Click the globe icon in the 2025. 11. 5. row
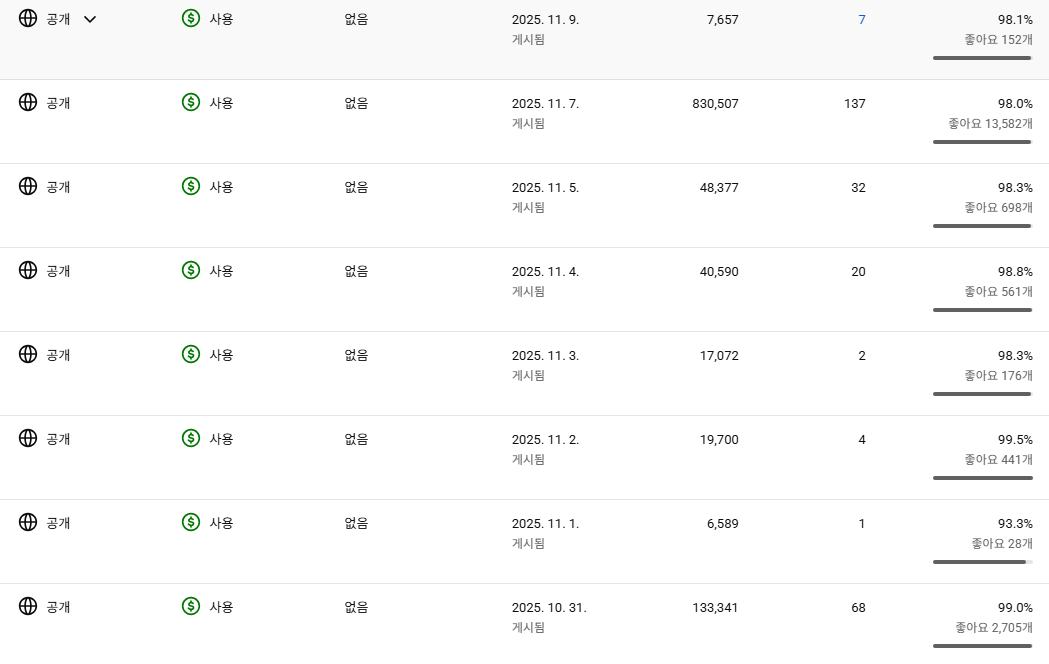Image resolution: width=1049 pixels, height=664 pixels. click(28, 186)
